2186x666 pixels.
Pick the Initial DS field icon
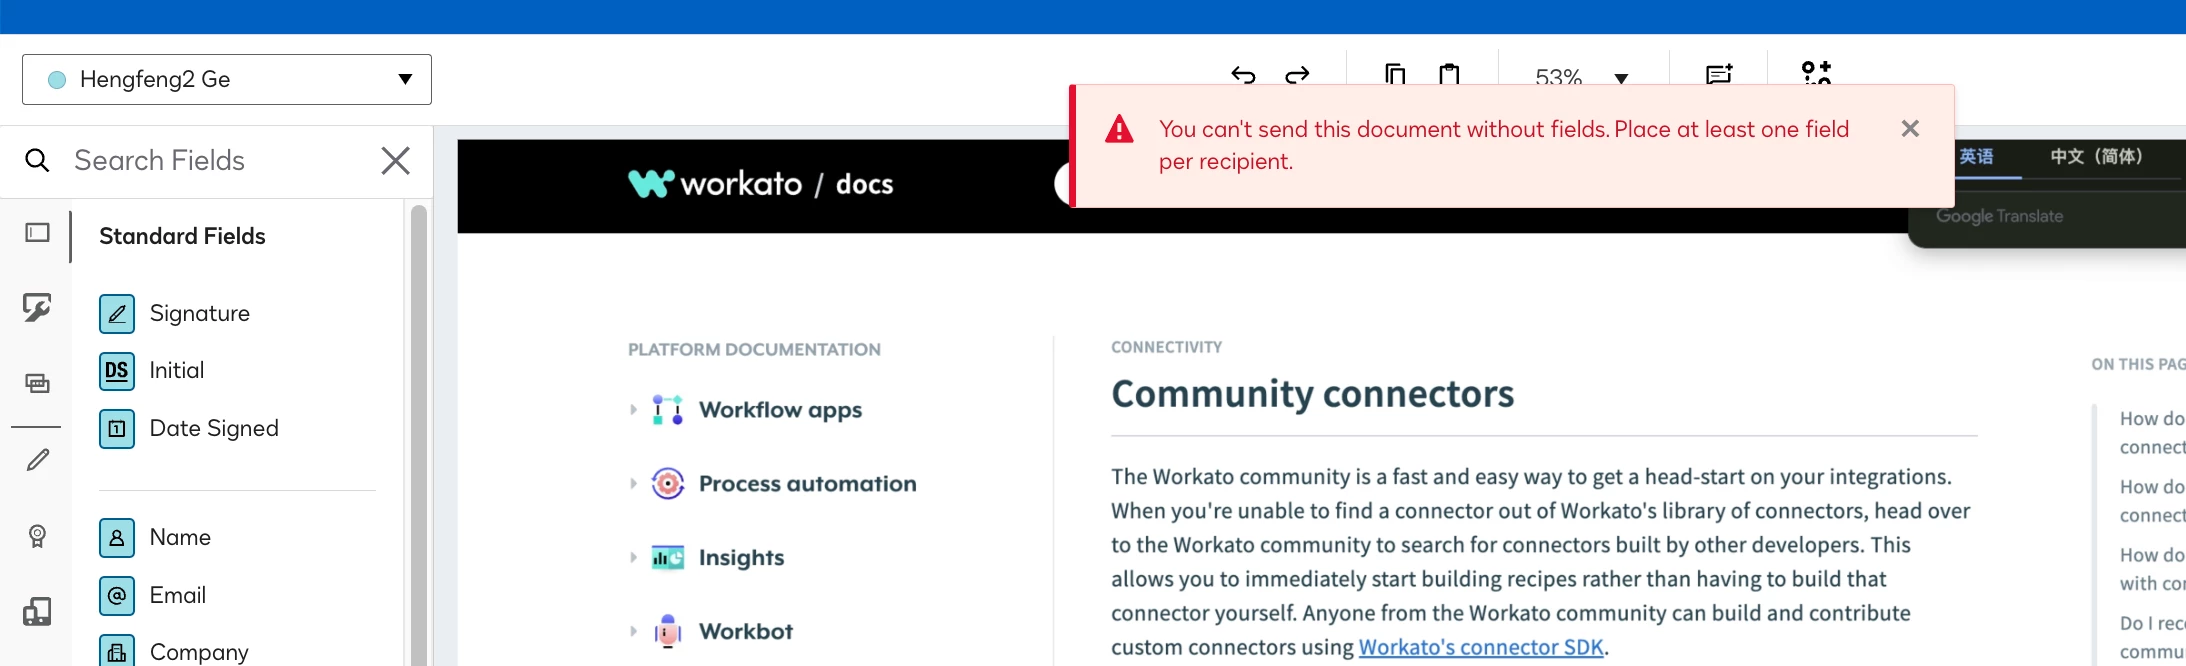coord(117,371)
